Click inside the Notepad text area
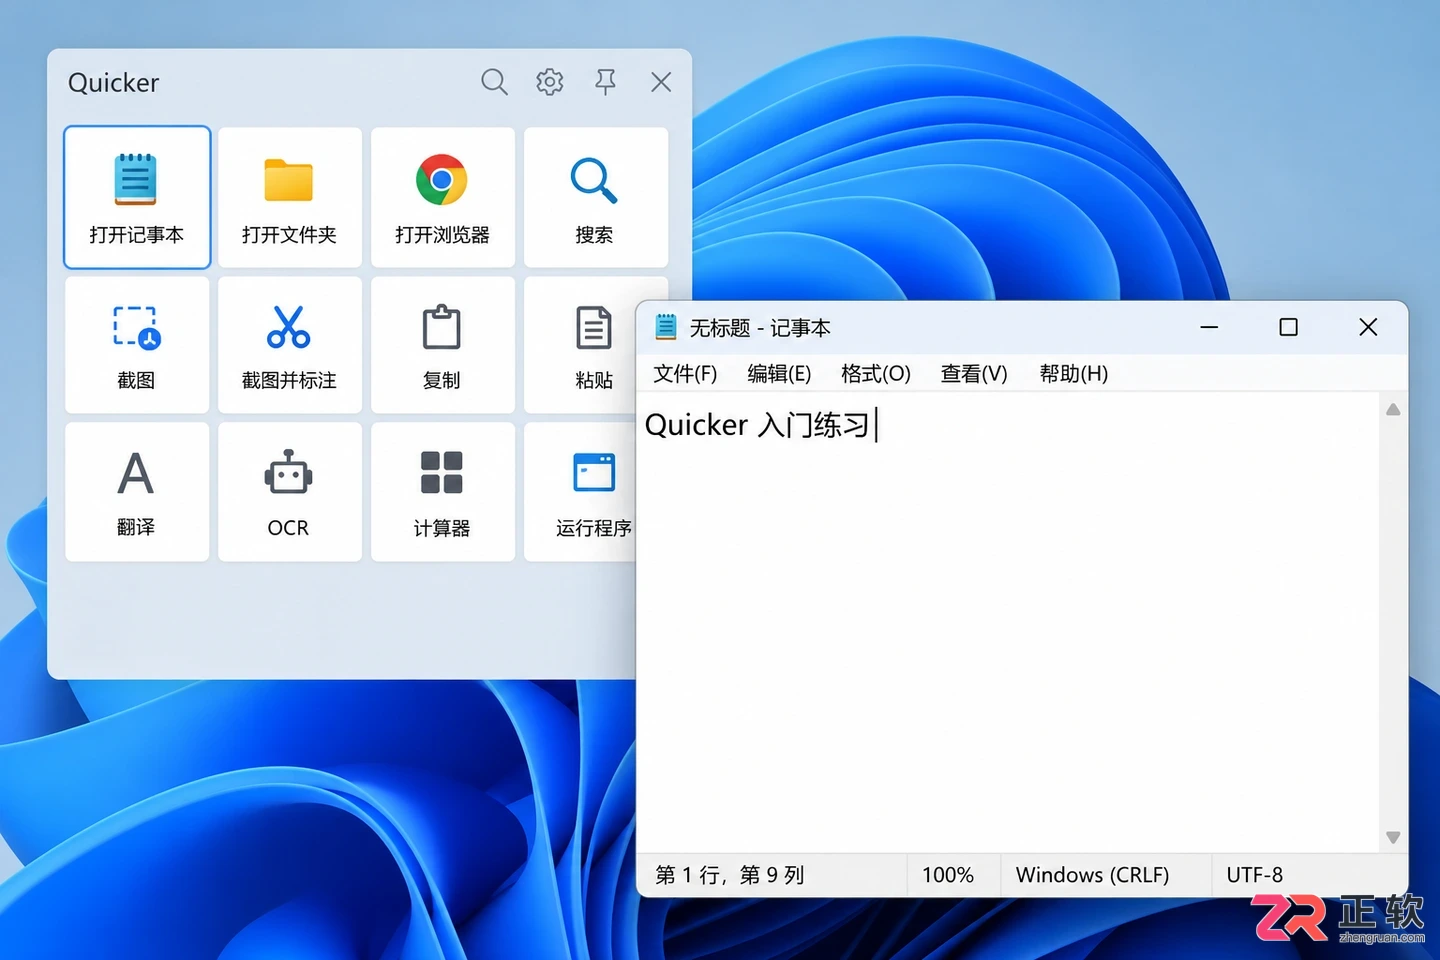Viewport: 1440px width, 960px height. coord(1008,622)
